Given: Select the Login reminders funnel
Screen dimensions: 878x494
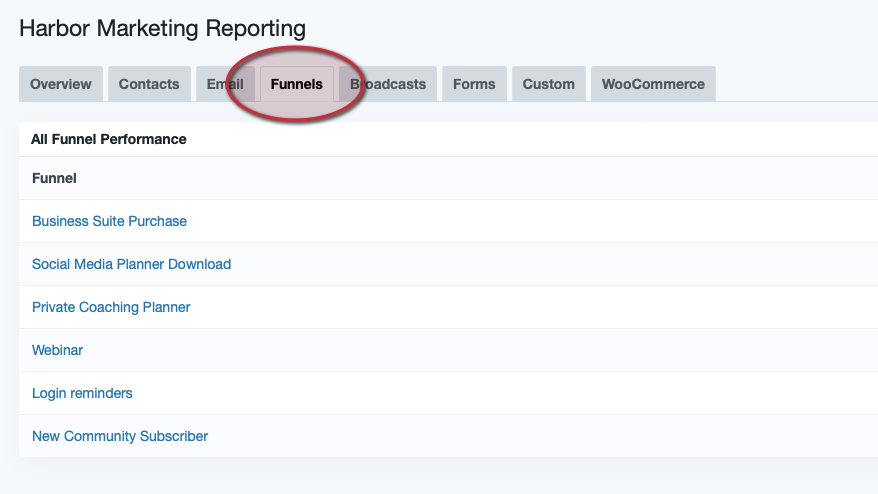Looking at the screenshot, I should (x=82, y=393).
